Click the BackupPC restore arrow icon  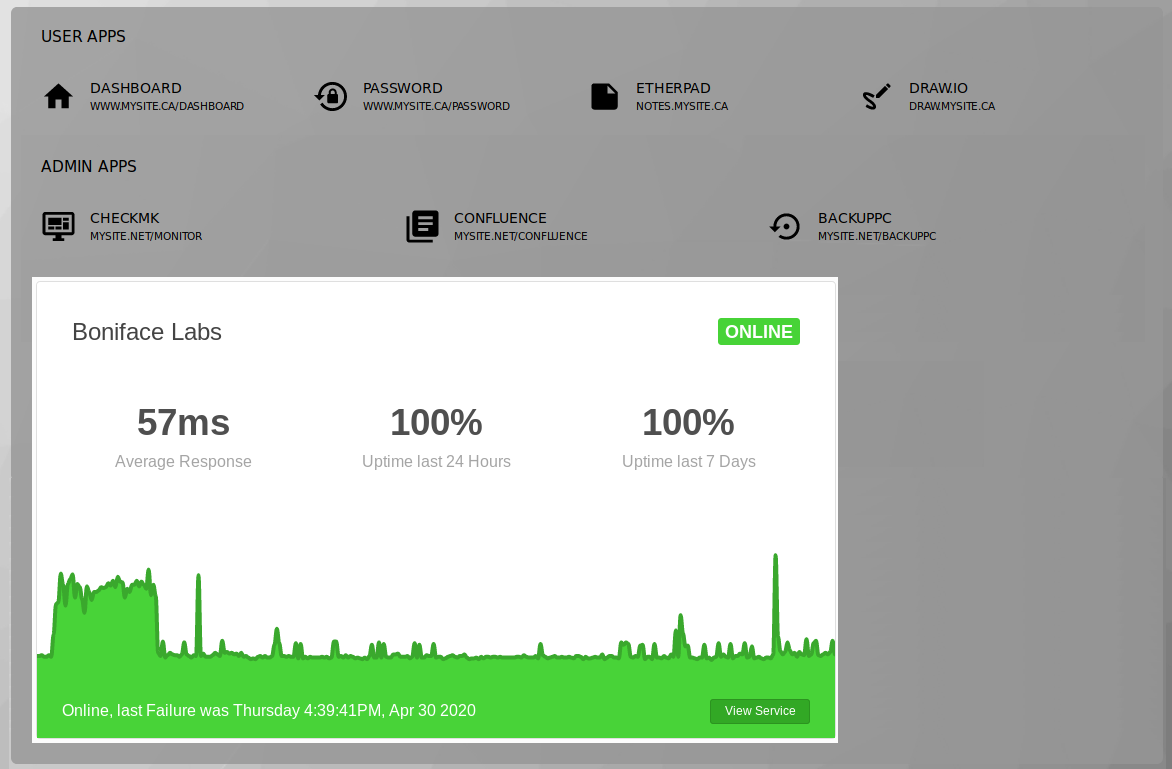[x=785, y=226]
